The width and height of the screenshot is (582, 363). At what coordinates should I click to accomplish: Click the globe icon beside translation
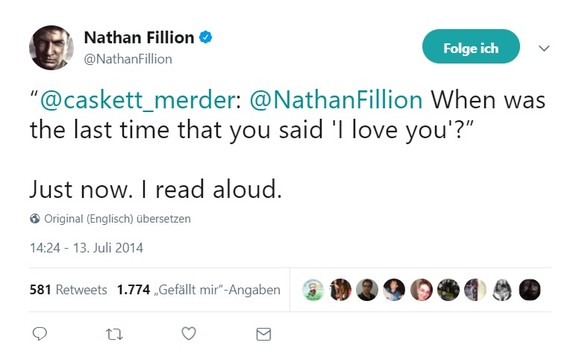tap(35, 219)
